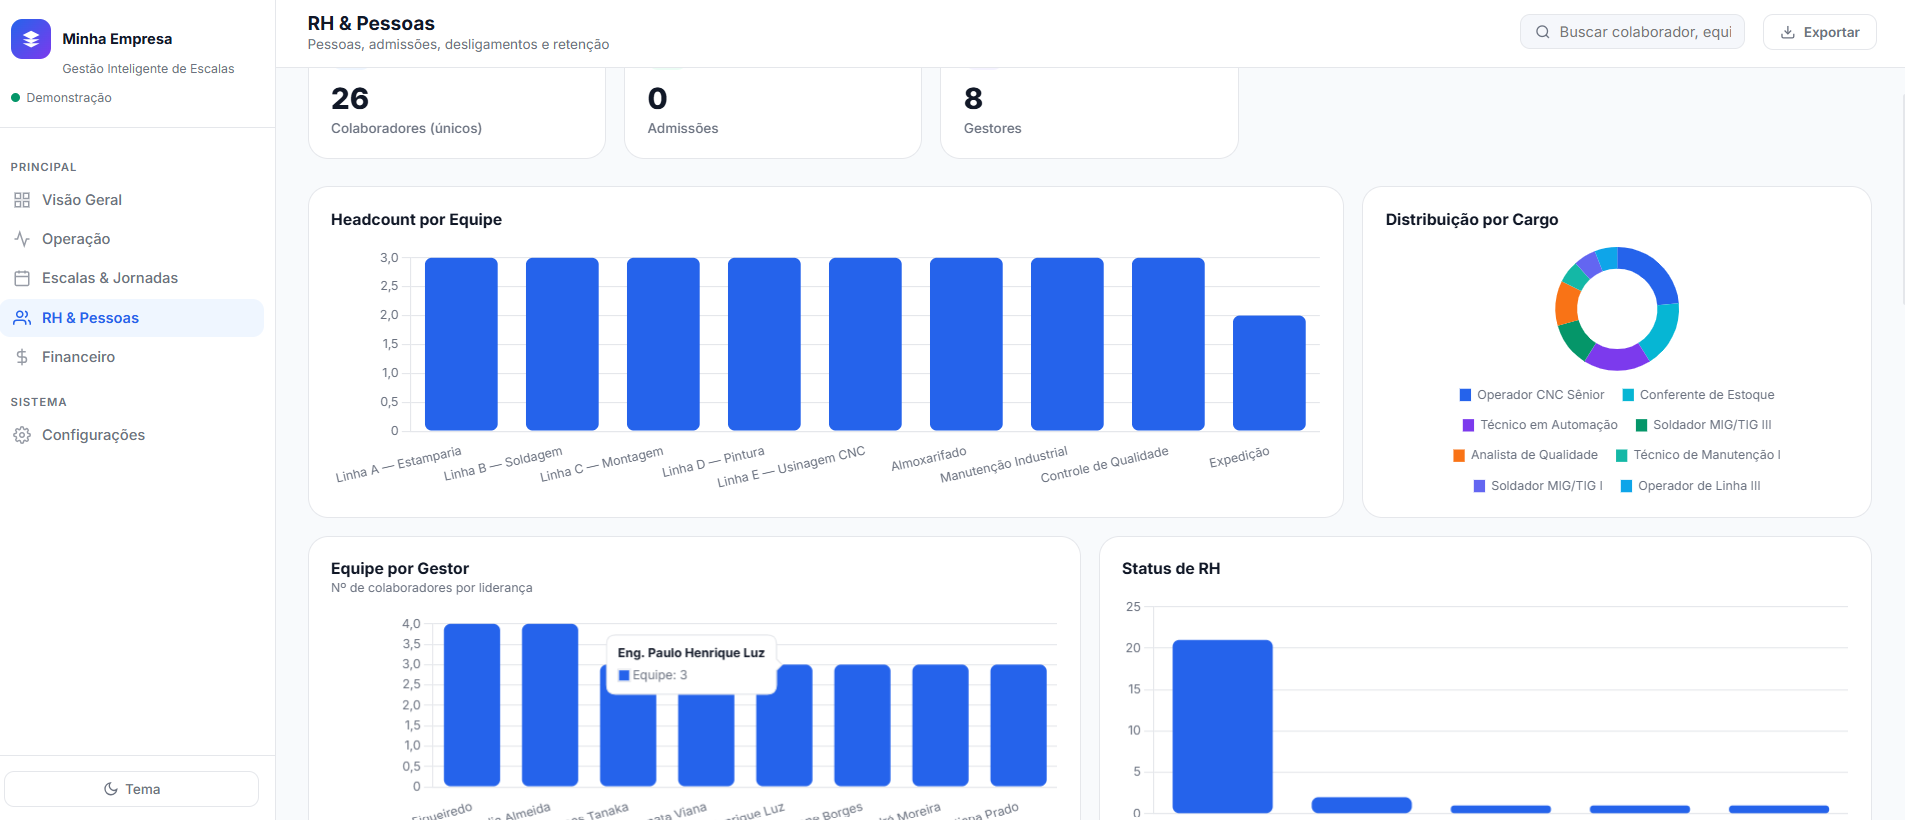Click the Expedição bar in Headcount chart
Screen dimensions: 1905x820
[x=1269, y=373]
